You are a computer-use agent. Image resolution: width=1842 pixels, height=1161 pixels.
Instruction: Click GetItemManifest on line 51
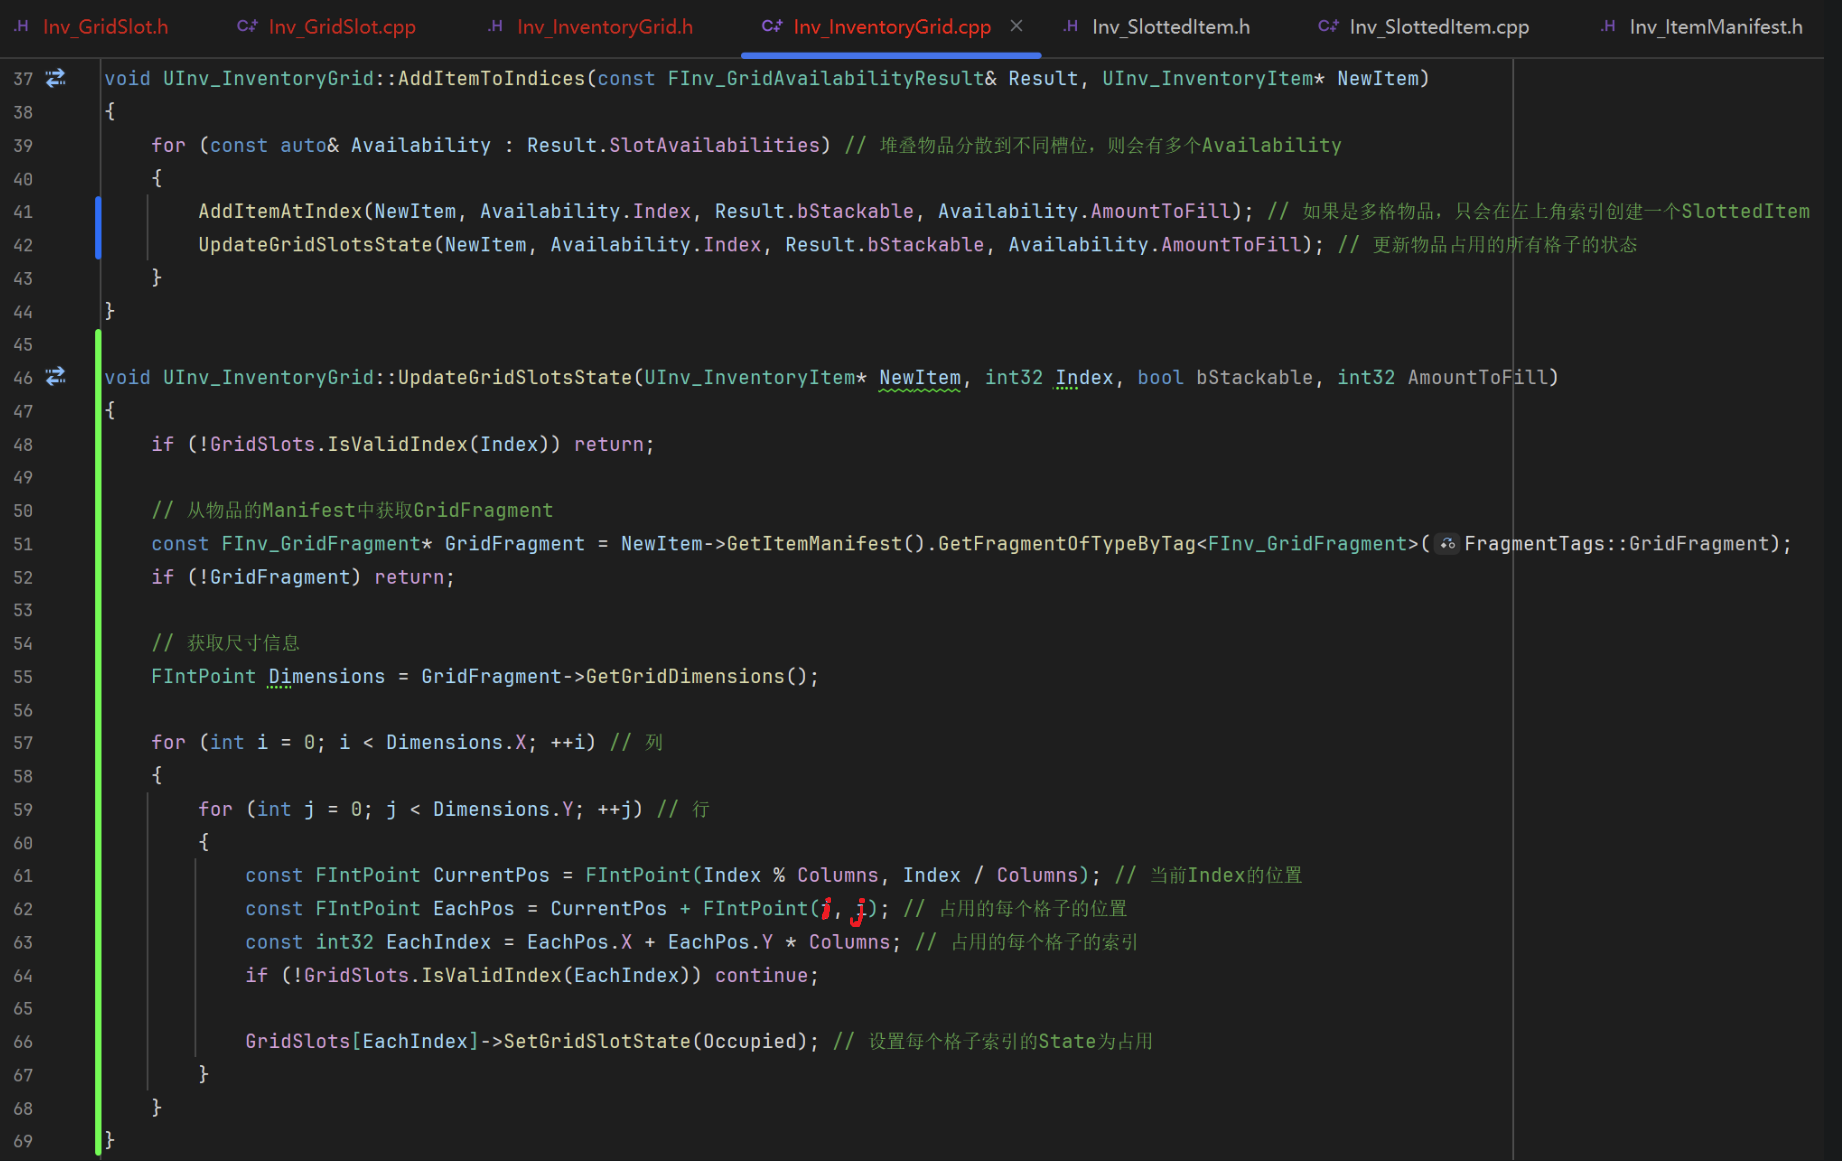click(814, 544)
